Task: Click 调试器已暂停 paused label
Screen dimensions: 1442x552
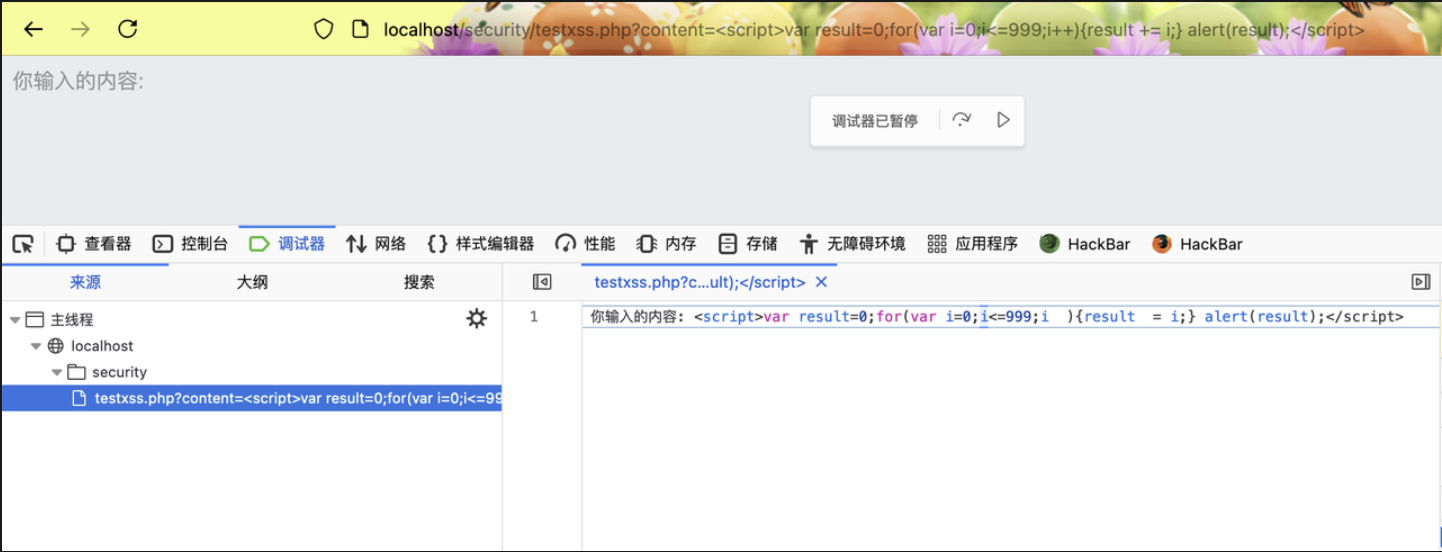Action: (x=875, y=121)
